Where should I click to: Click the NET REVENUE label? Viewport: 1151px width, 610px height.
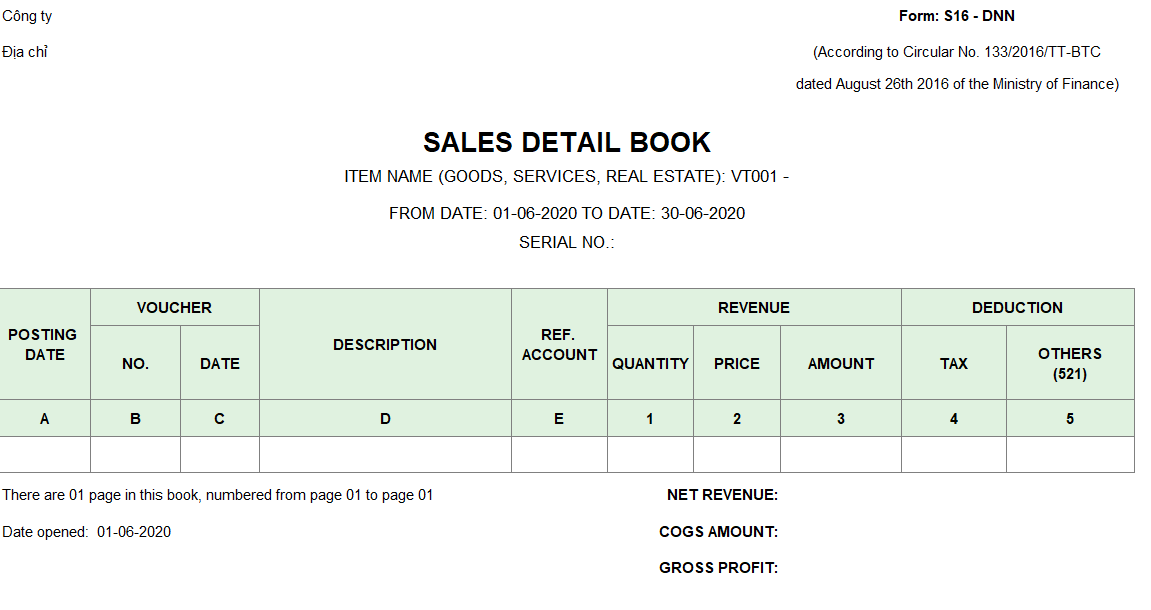coord(722,495)
